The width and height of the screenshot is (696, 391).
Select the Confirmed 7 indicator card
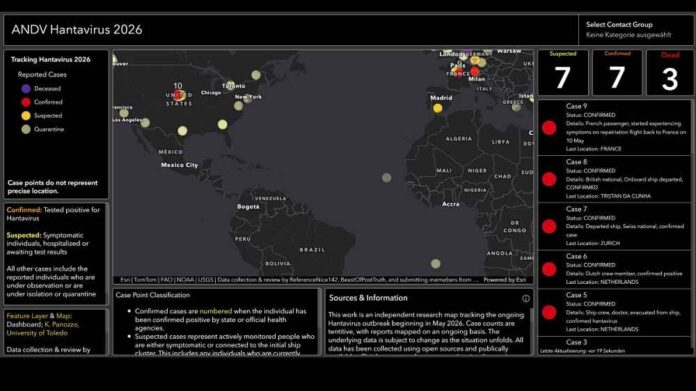click(x=617, y=72)
